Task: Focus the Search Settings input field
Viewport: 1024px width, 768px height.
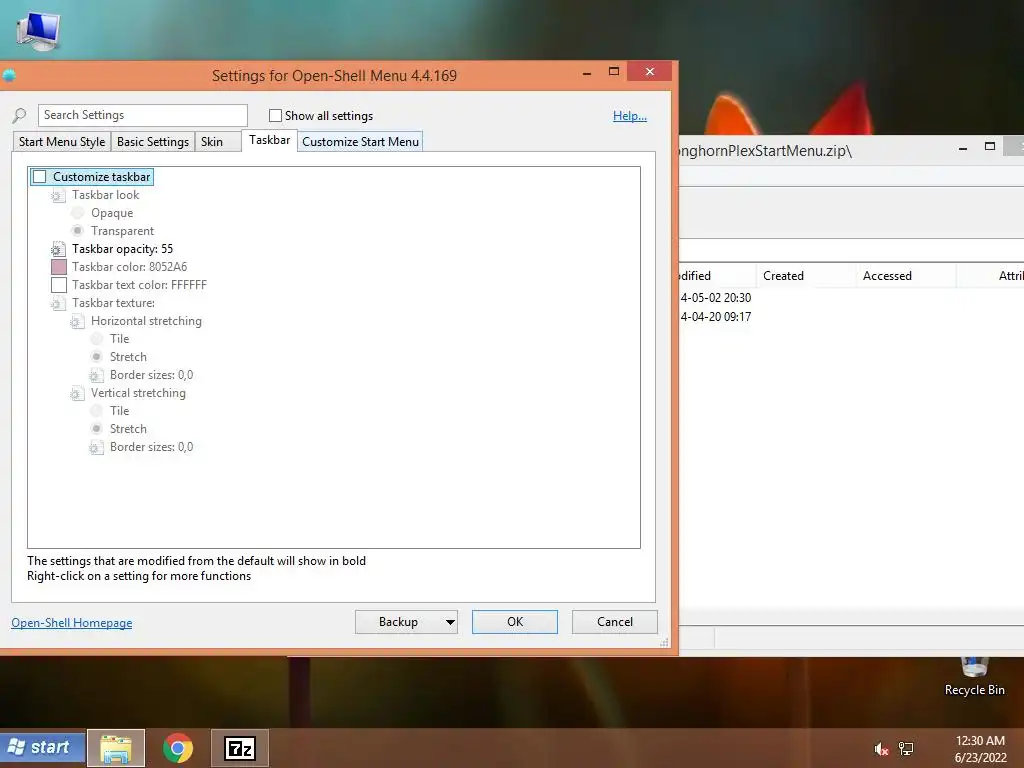Action: [x=143, y=116]
